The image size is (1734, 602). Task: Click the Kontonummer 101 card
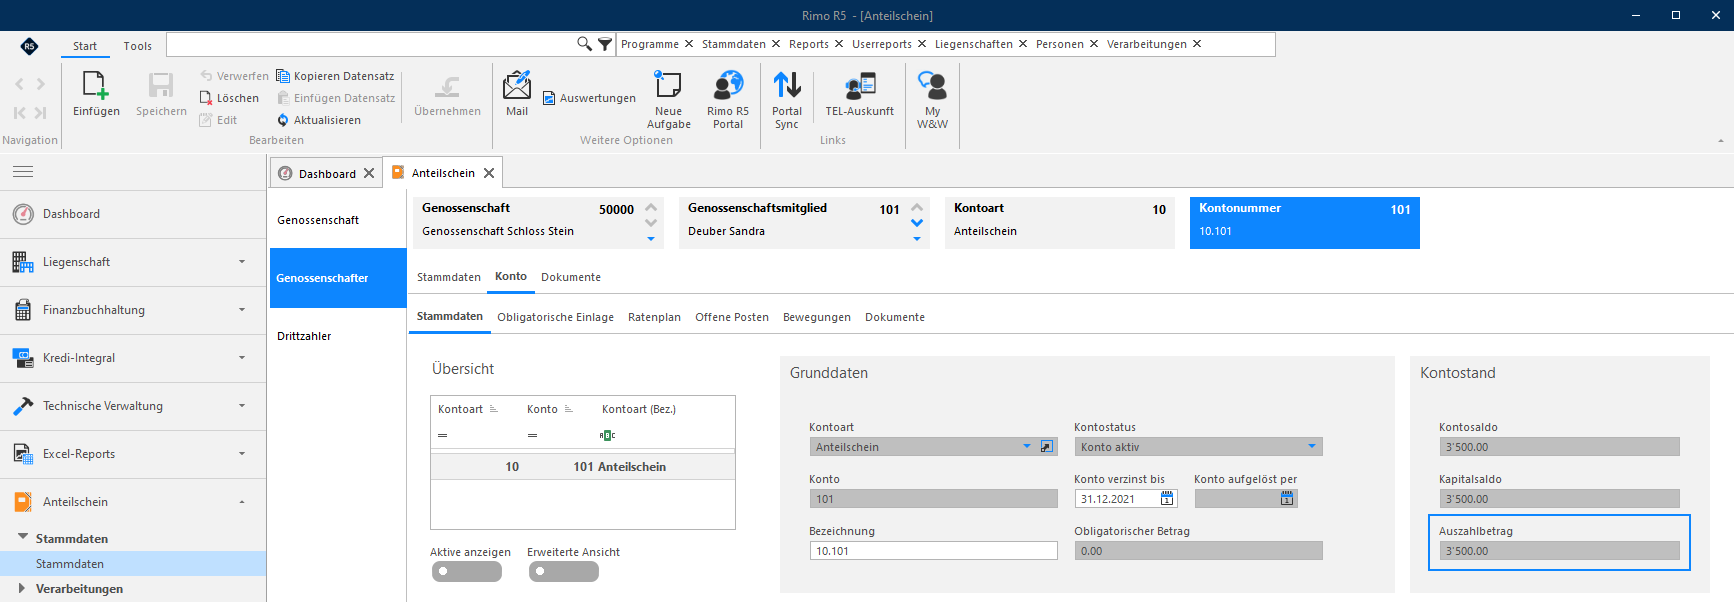(1304, 222)
